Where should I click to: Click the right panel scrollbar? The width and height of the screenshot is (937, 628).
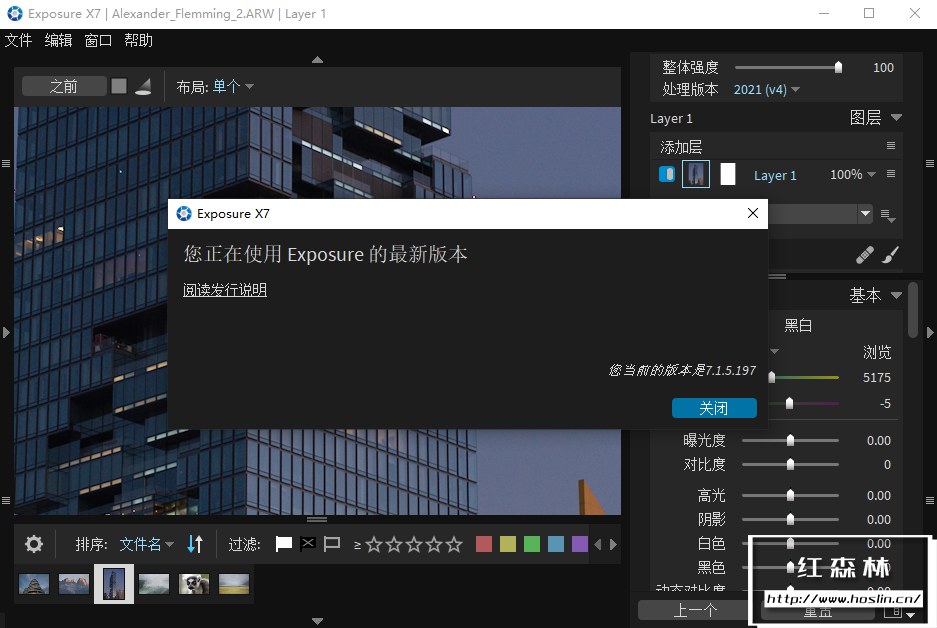click(912, 311)
